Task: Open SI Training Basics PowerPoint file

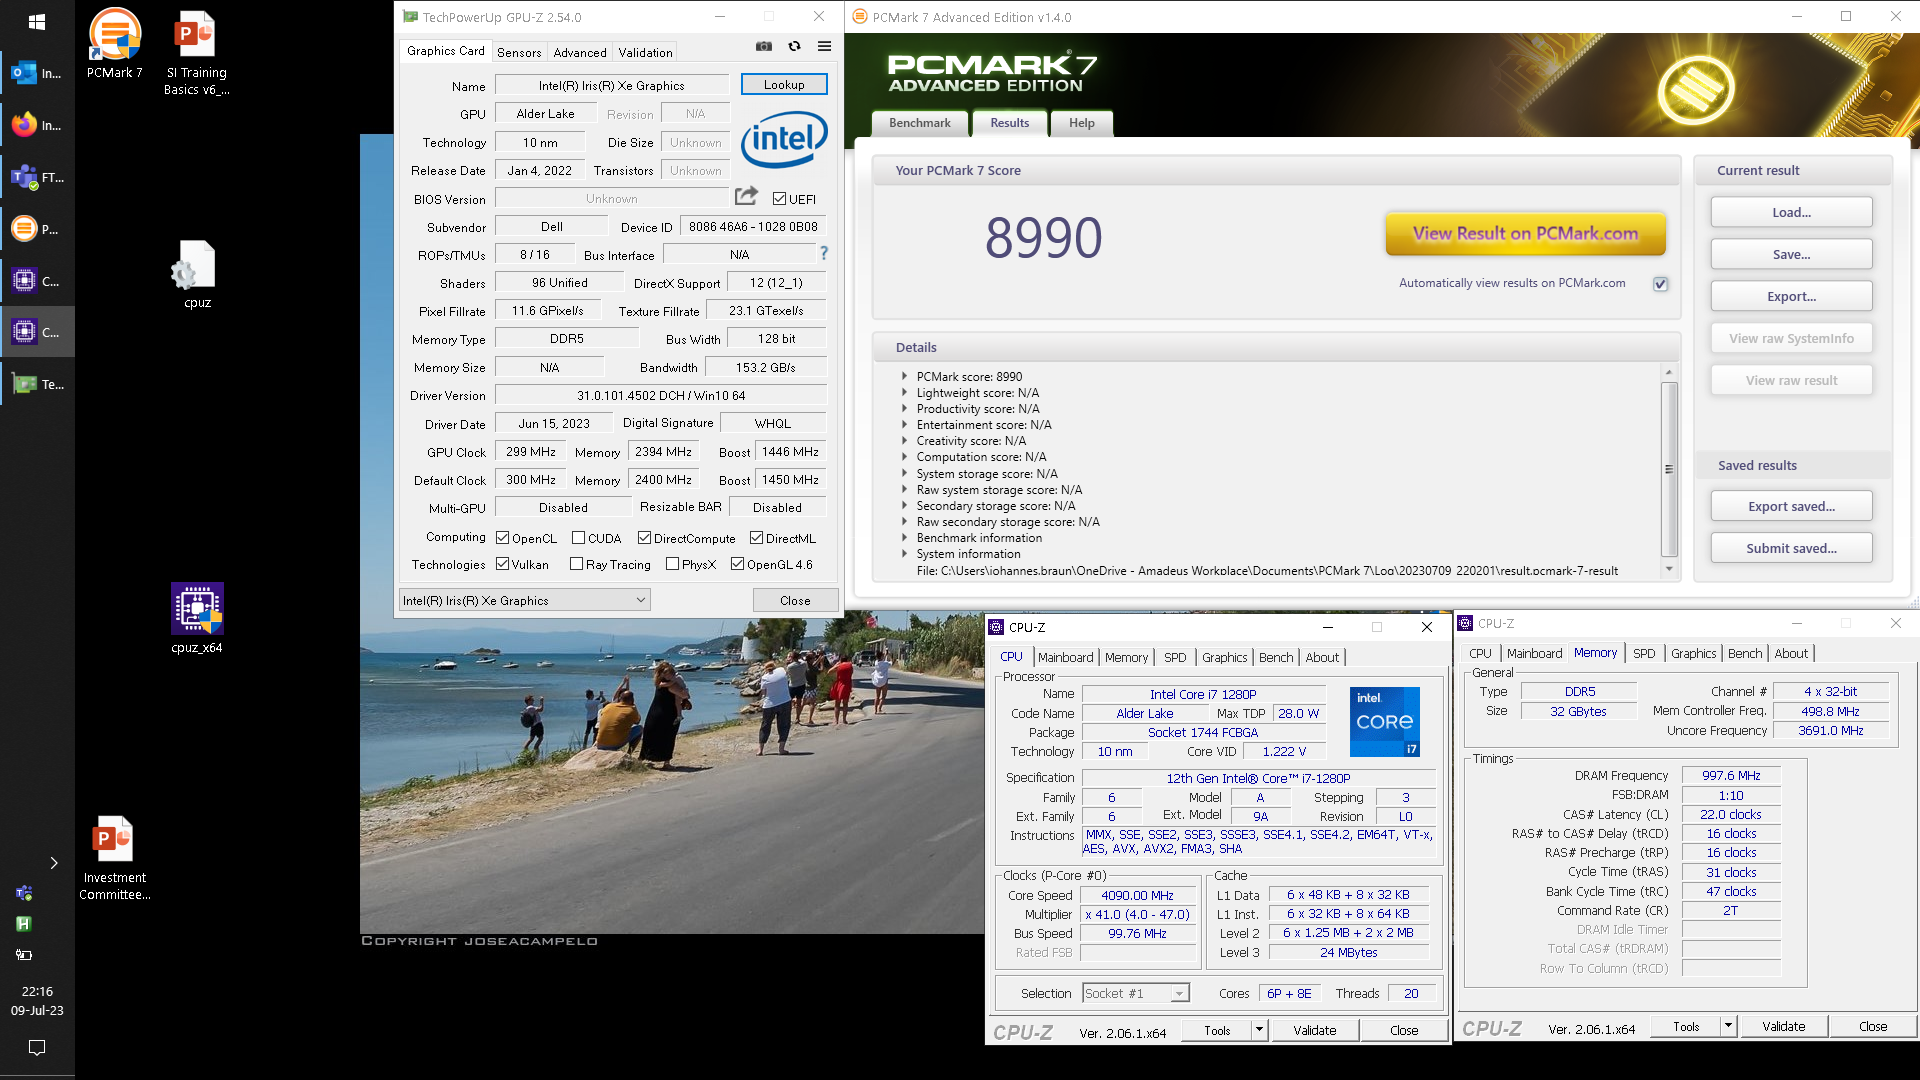Action: (196, 53)
